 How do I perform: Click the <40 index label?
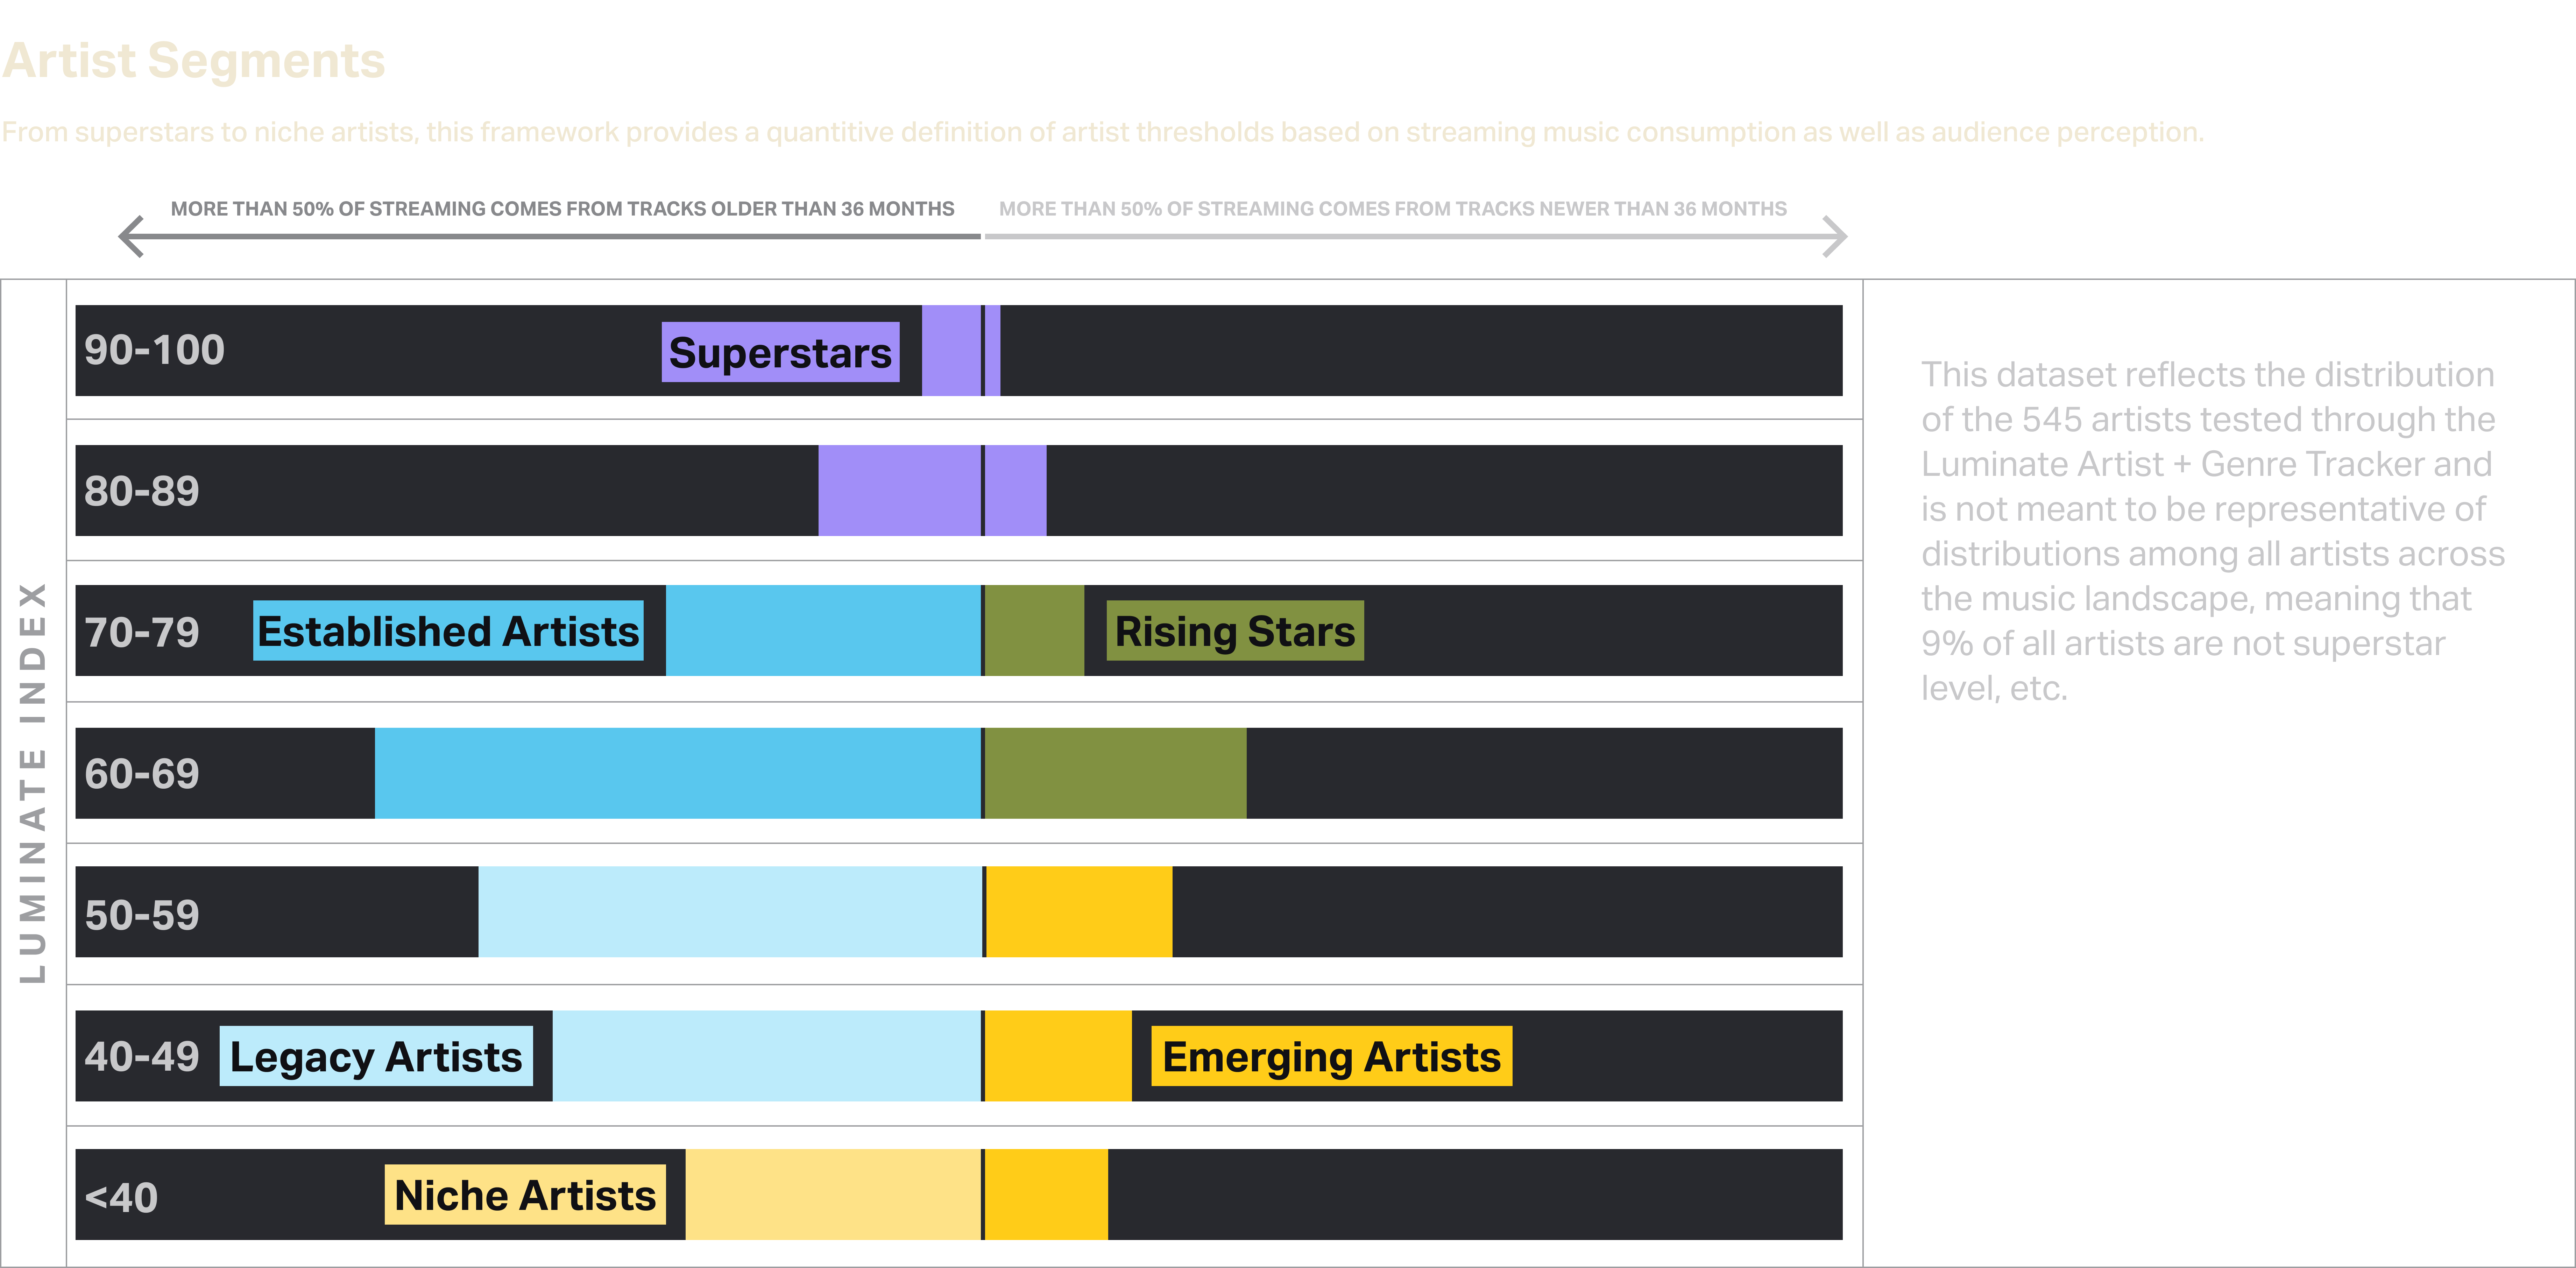(121, 1197)
